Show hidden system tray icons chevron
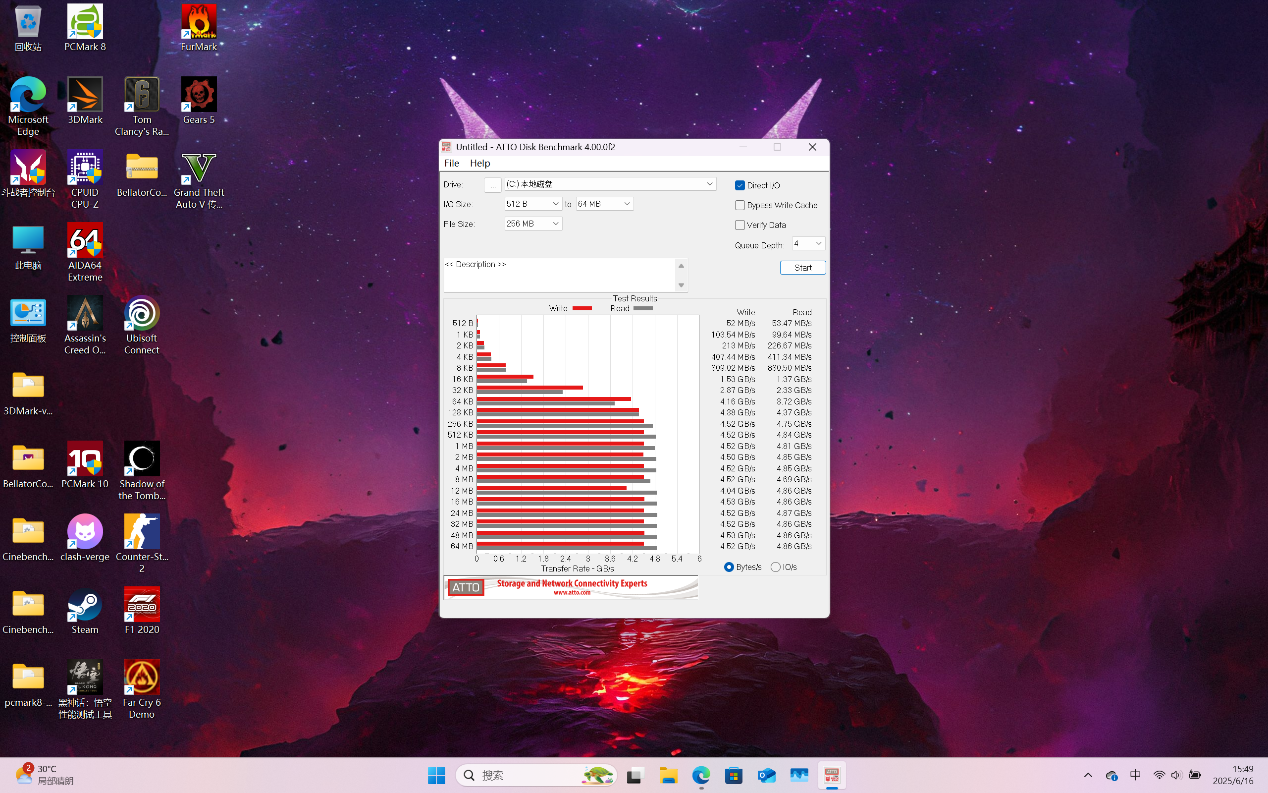This screenshot has width=1268, height=793. (x=1088, y=775)
